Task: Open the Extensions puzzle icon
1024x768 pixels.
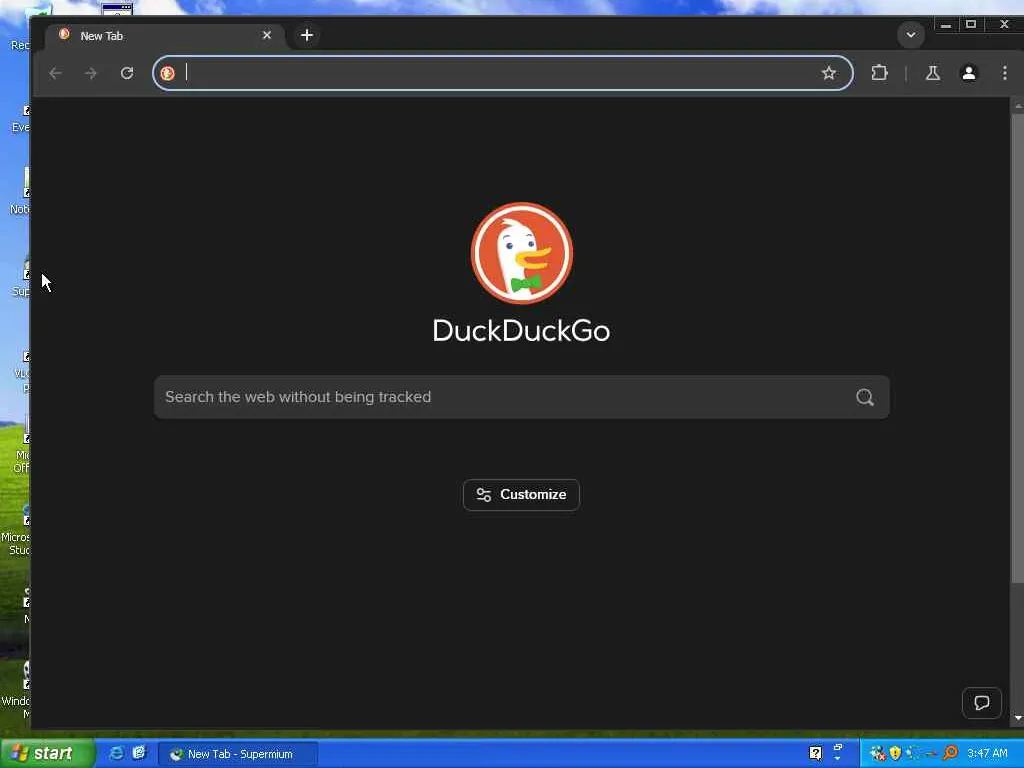Action: tap(880, 72)
